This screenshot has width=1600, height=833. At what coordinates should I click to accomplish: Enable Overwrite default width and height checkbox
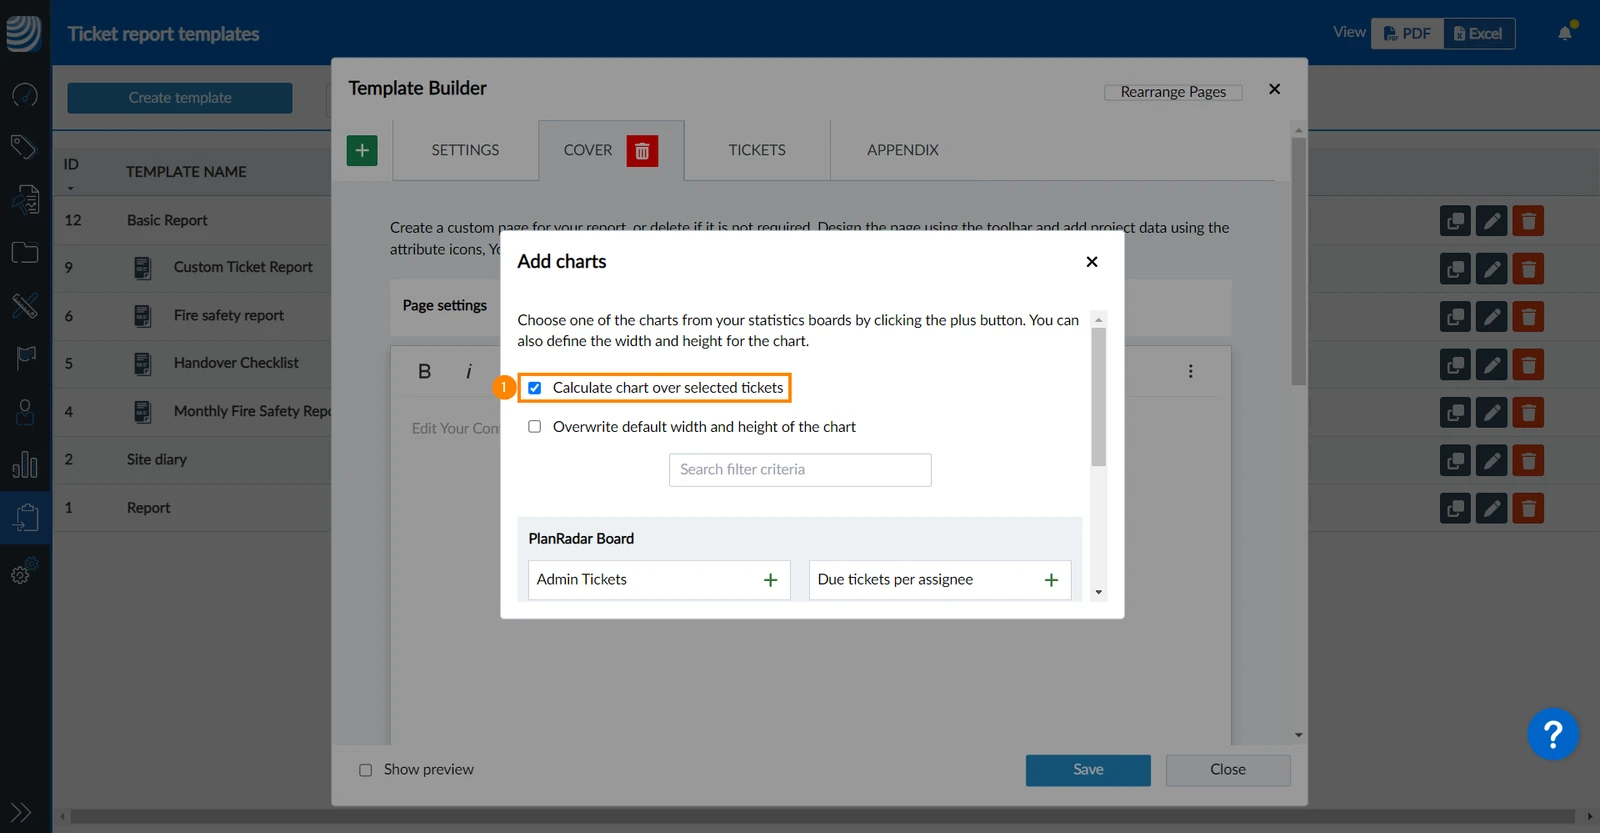coord(535,427)
